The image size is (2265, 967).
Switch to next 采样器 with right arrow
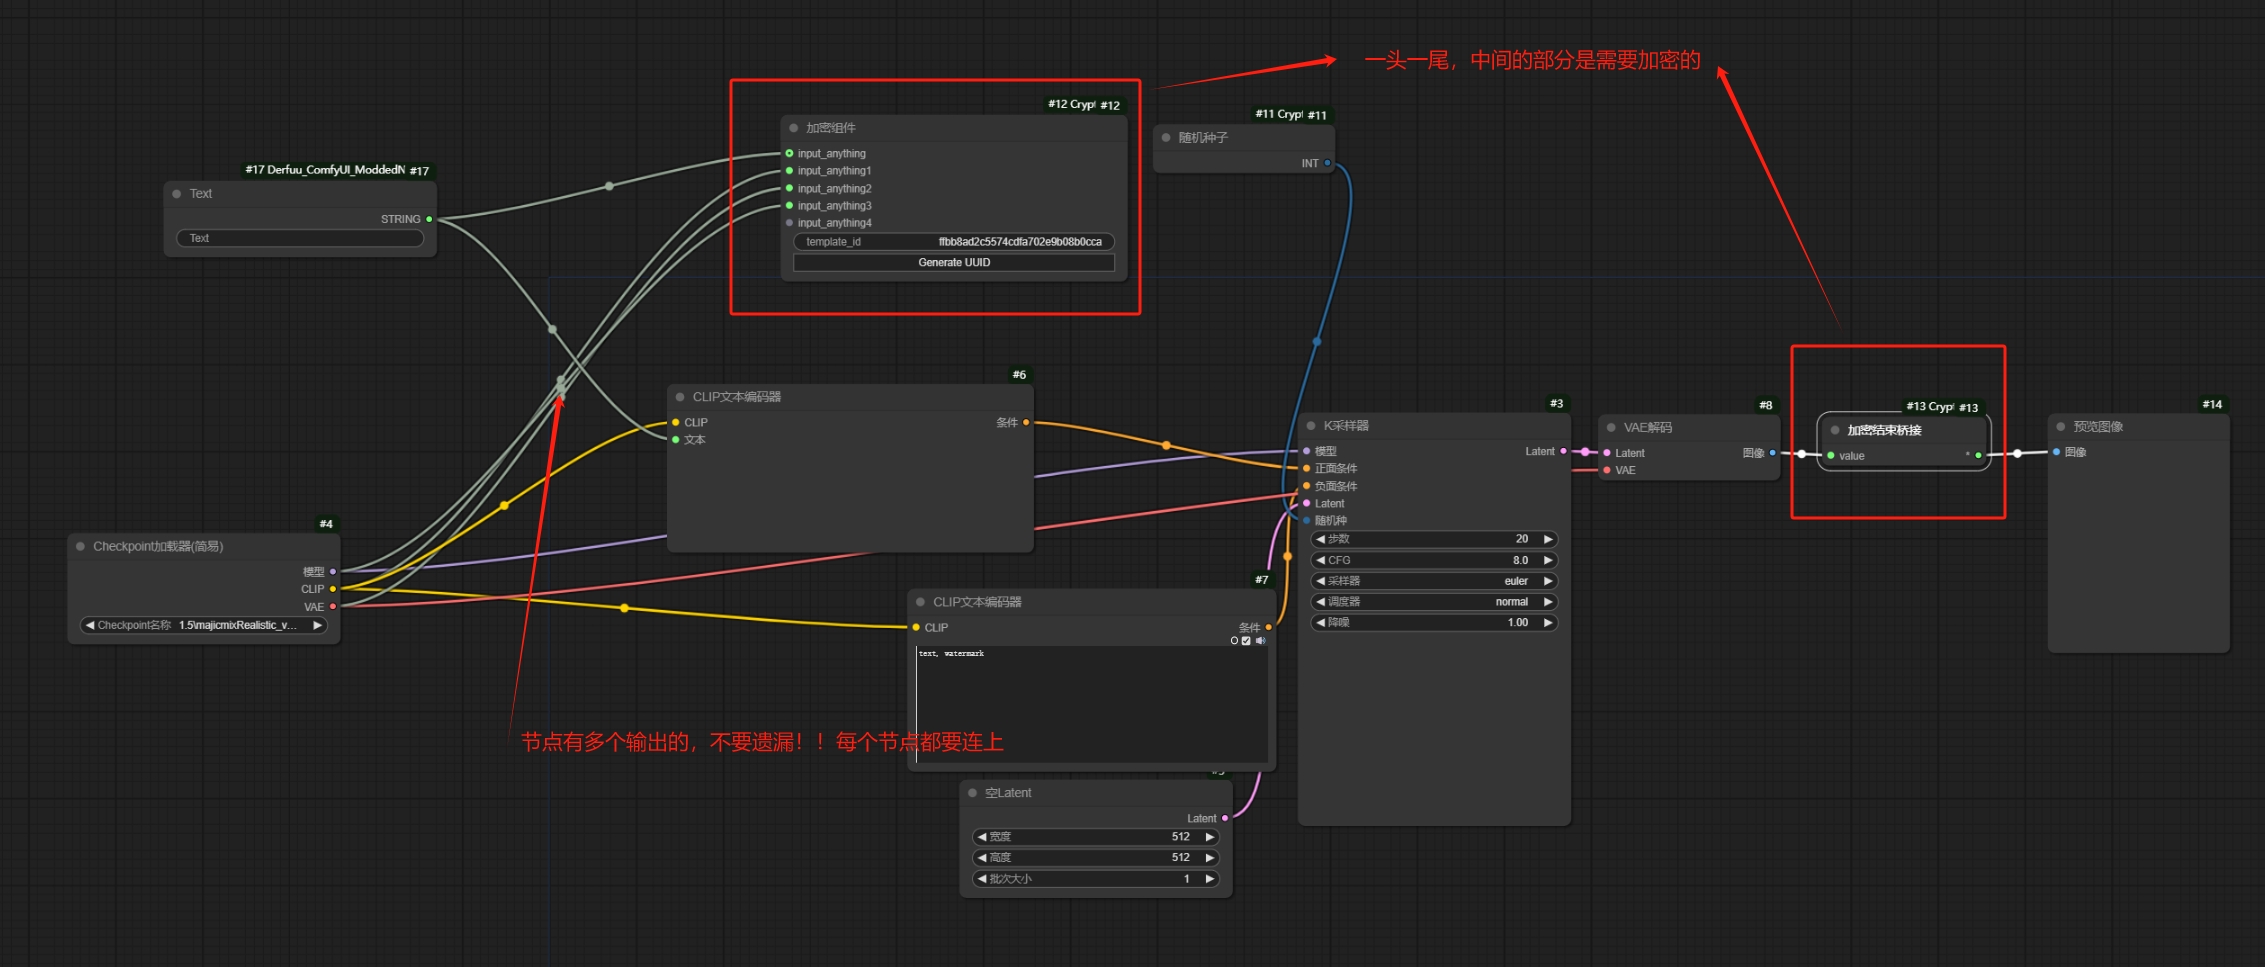tap(1548, 581)
